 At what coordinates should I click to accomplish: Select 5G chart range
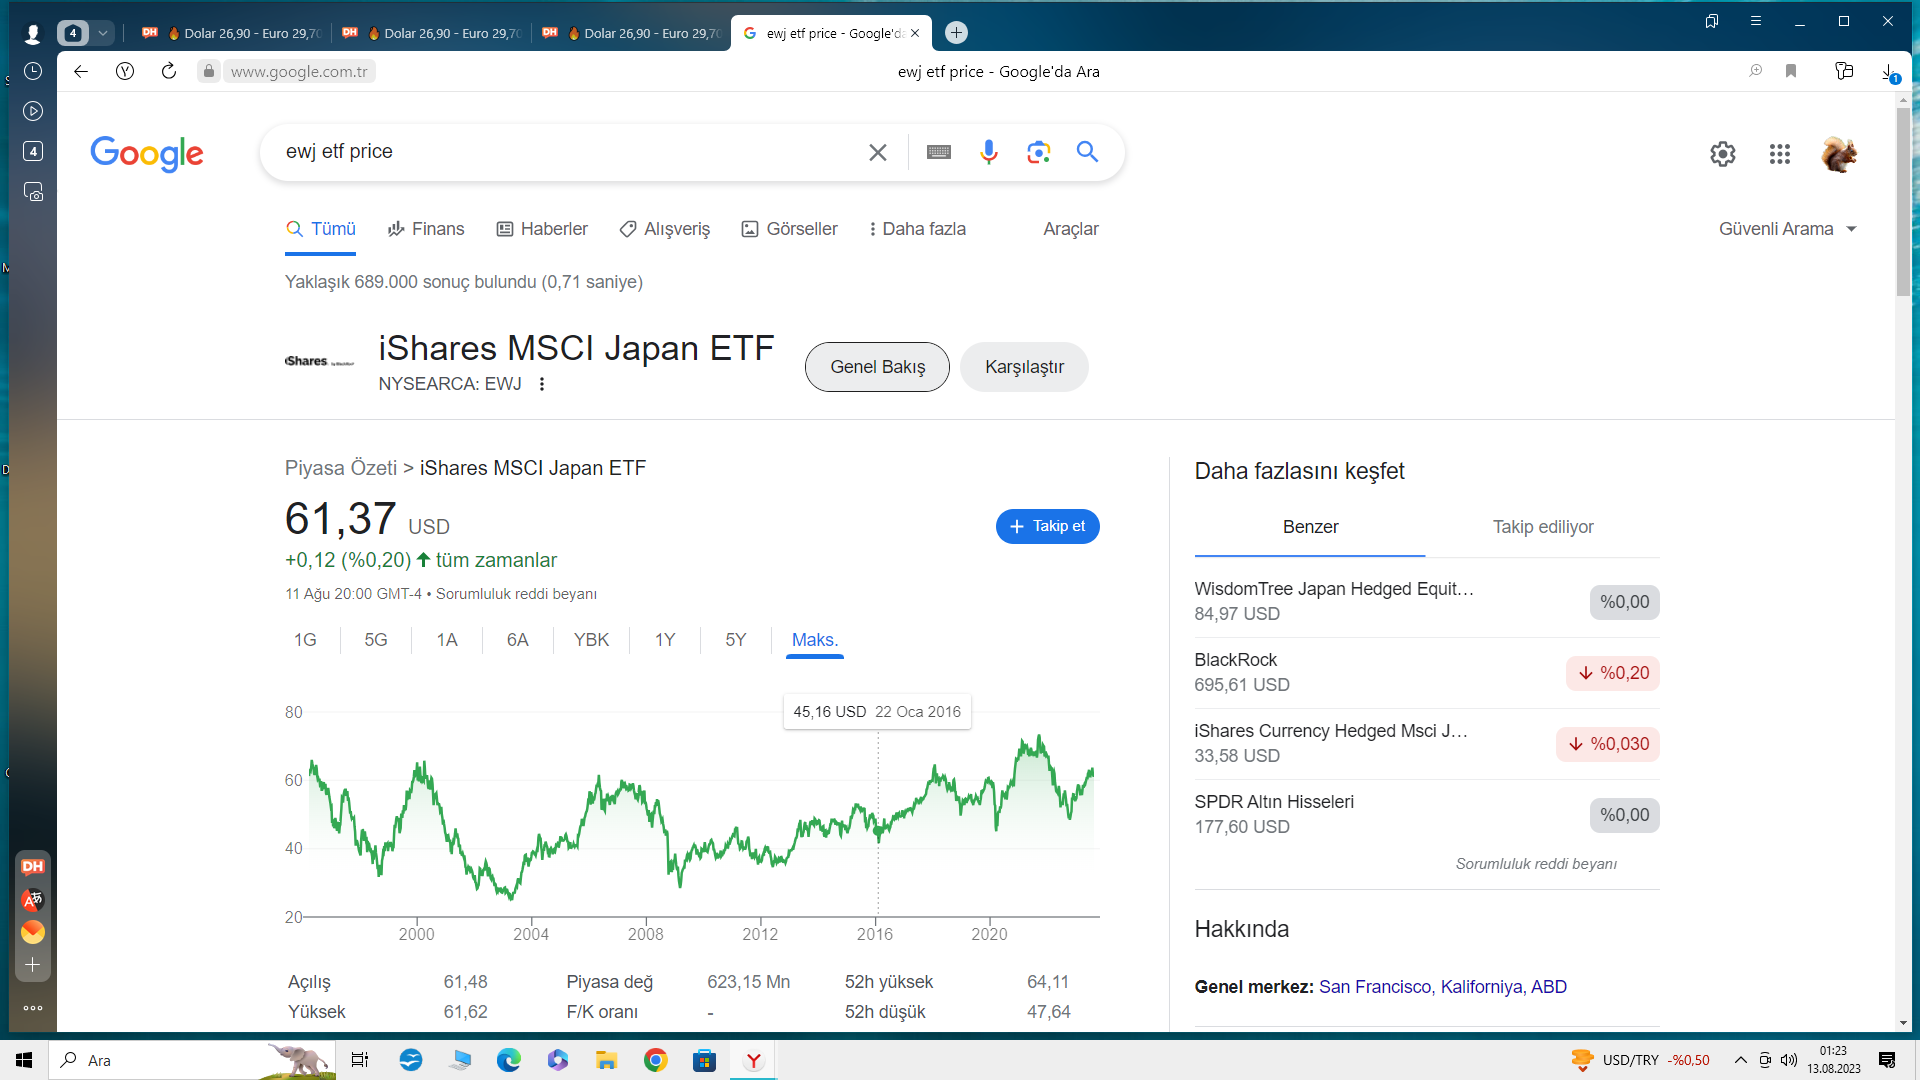click(376, 640)
